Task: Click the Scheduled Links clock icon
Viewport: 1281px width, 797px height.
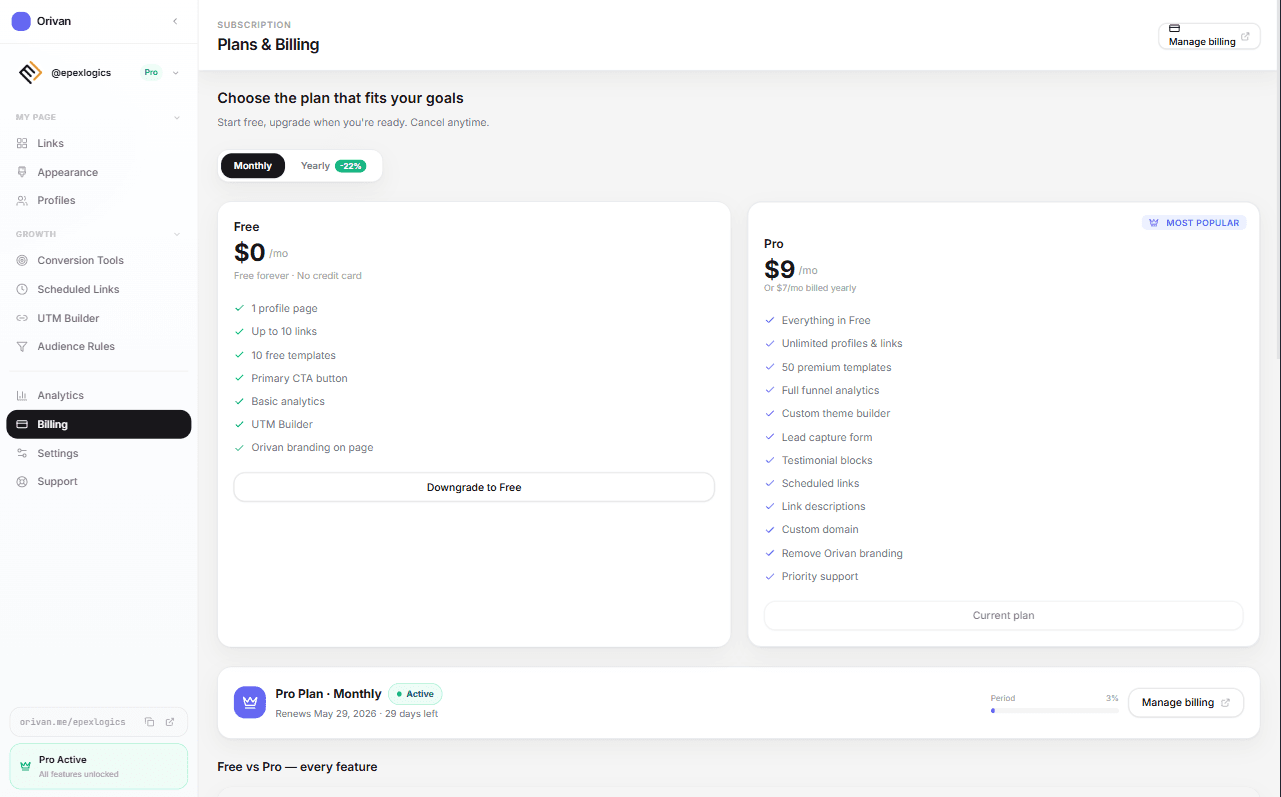Action: tap(22, 289)
